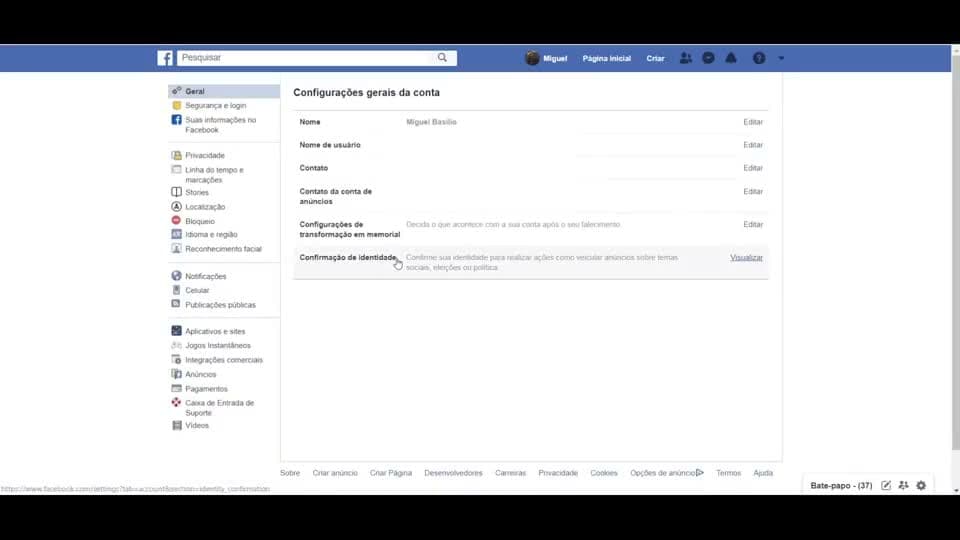Open Miguel's profile avatar
The width and height of the screenshot is (960, 540).
click(x=532, y=58)
